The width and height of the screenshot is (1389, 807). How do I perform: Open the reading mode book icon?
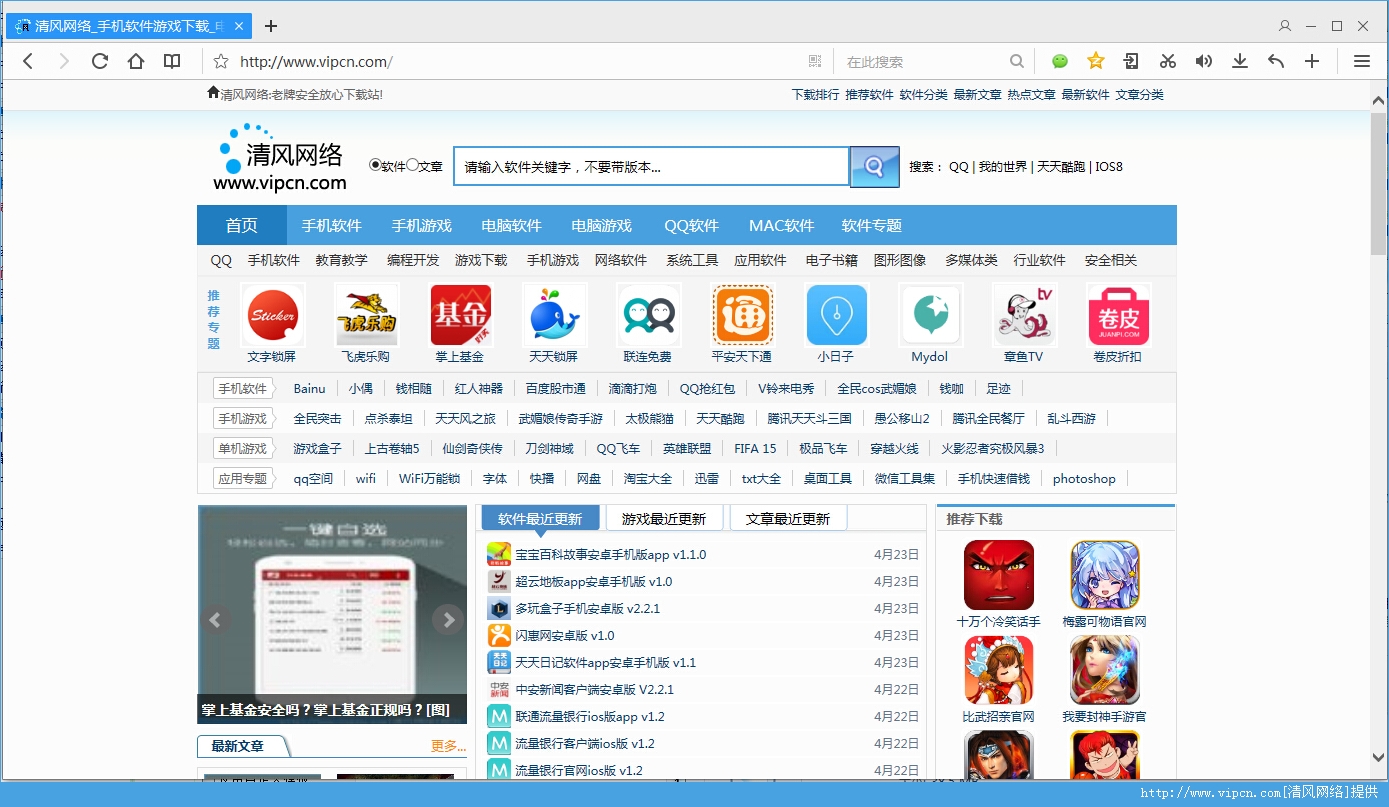[x=172, y=61]
